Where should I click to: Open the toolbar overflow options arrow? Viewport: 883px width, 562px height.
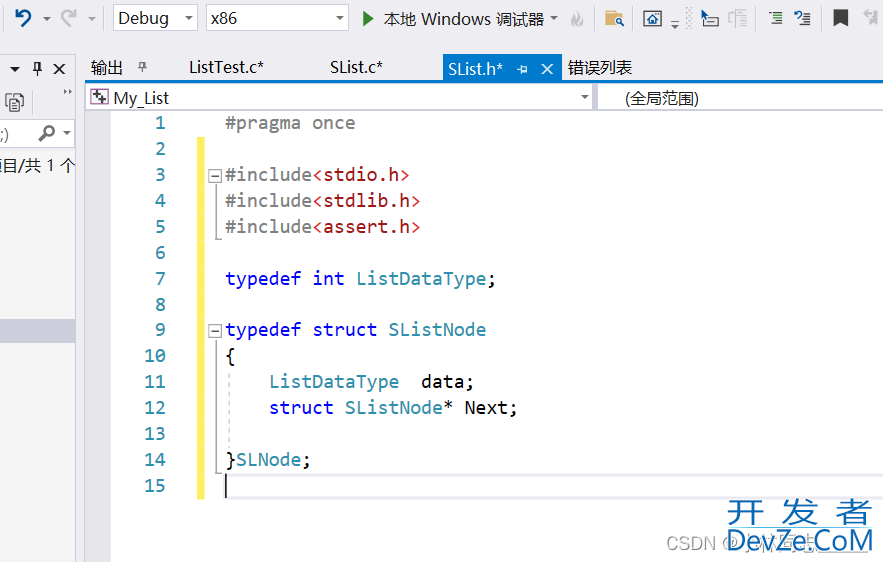pos(675,24)
